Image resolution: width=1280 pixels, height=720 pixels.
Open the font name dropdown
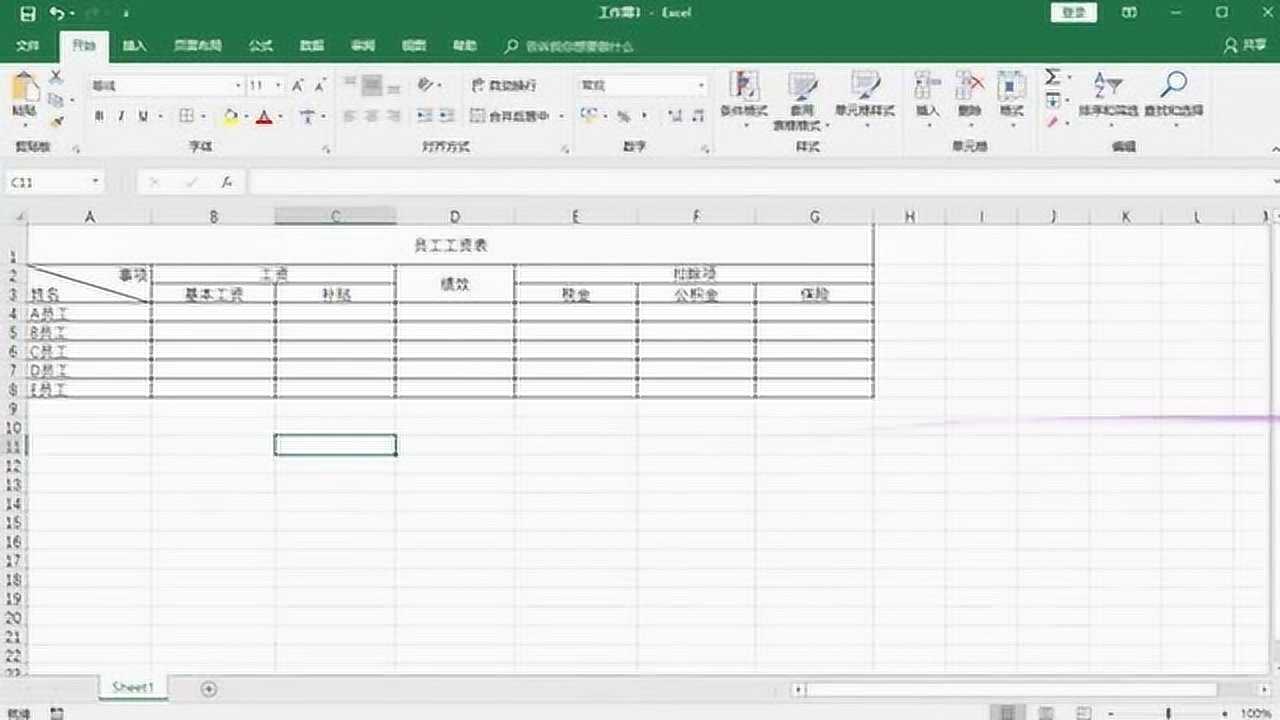[x=238, y=86]
